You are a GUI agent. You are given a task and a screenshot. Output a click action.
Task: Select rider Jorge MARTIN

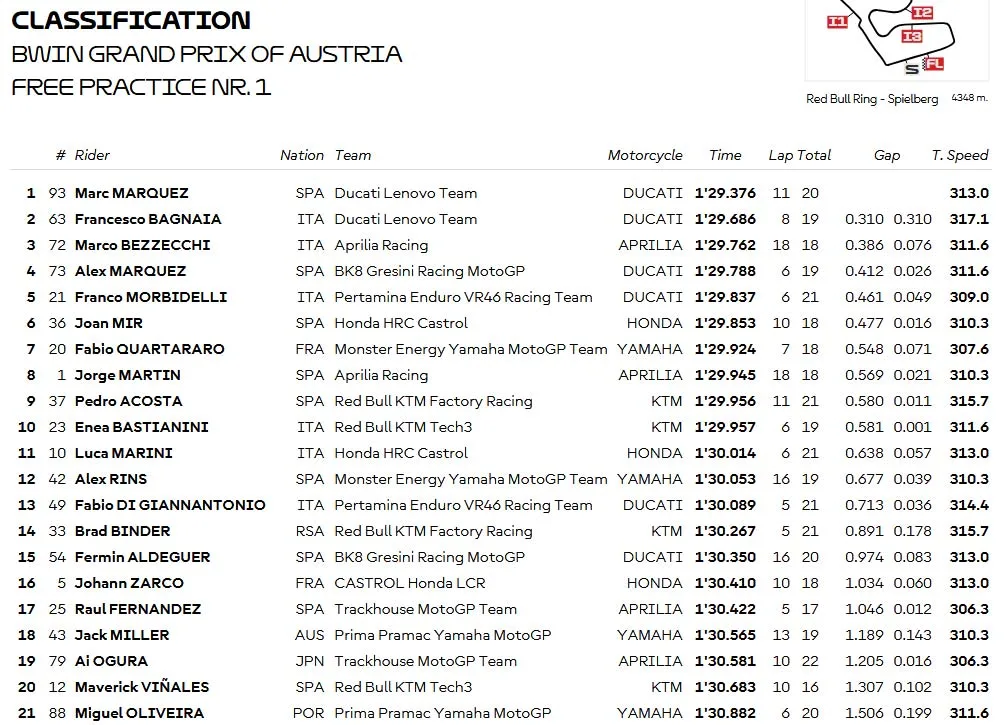pyautogui.click(x=128, y=375)
